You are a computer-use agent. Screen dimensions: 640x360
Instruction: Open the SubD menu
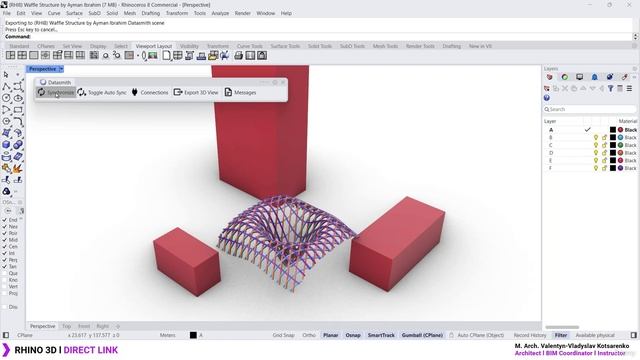pyautogui.click(x=94, y=13)
